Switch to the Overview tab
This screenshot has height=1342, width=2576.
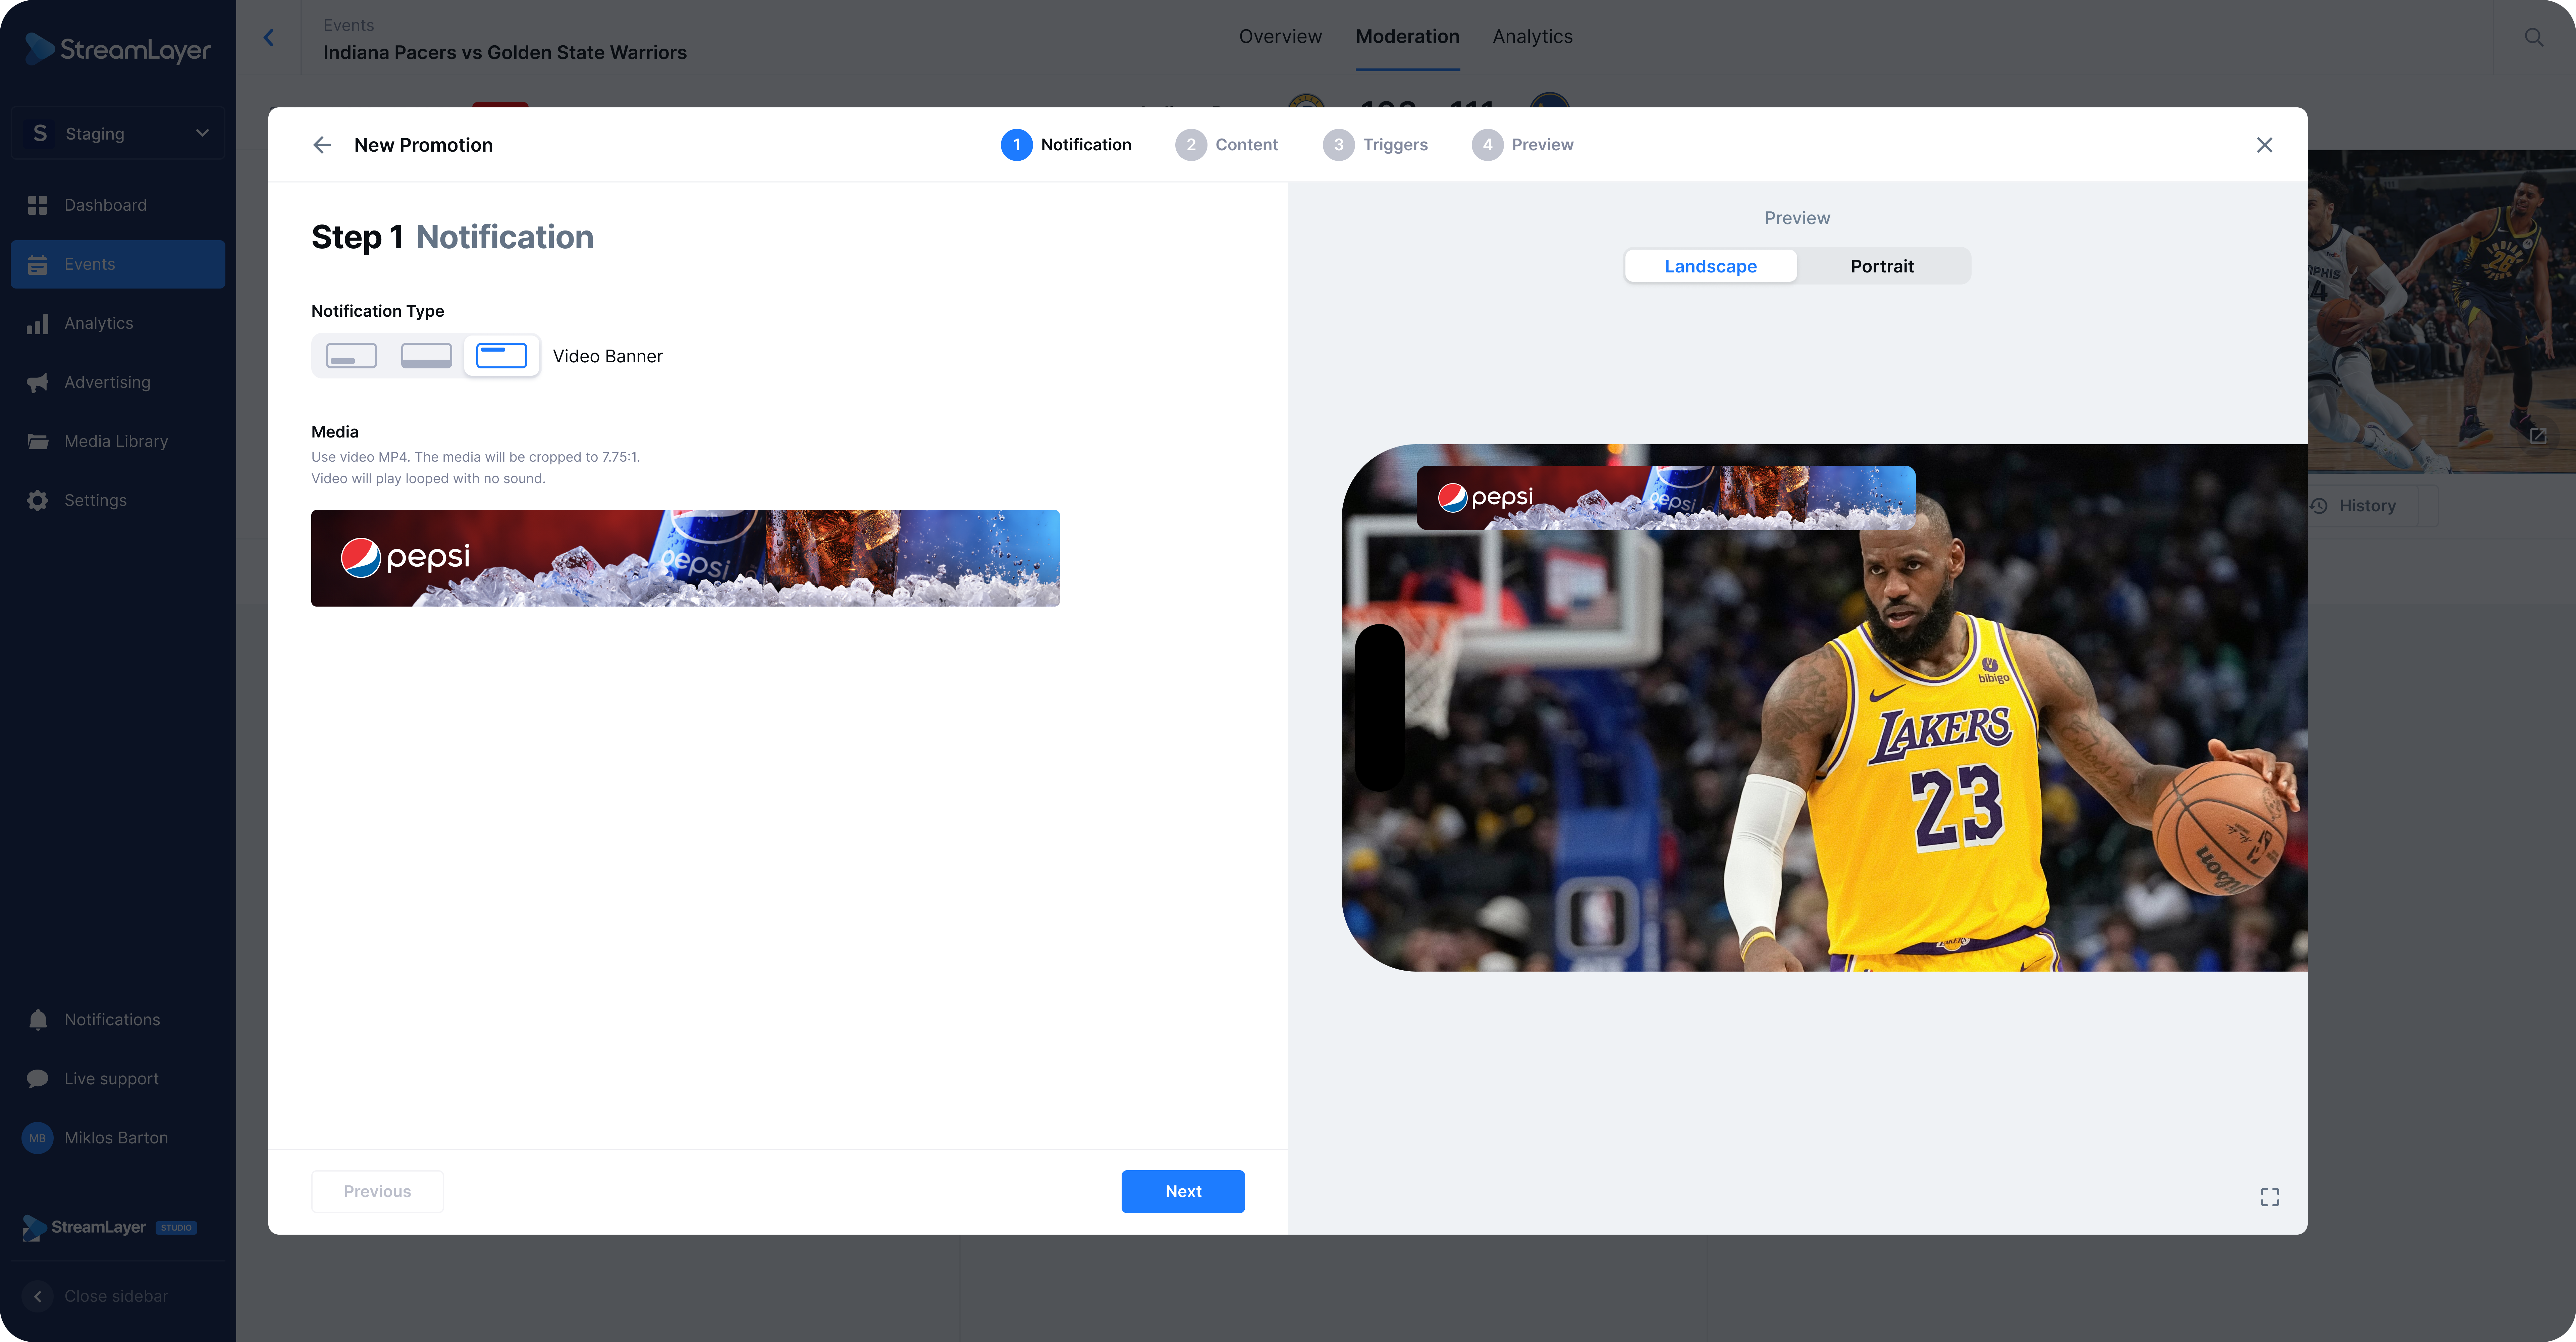click(1280, 36)
